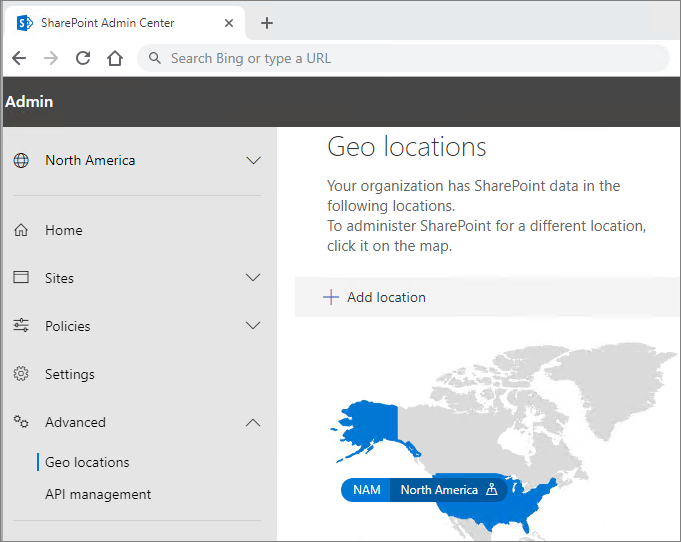Click the Add location button

375,297
